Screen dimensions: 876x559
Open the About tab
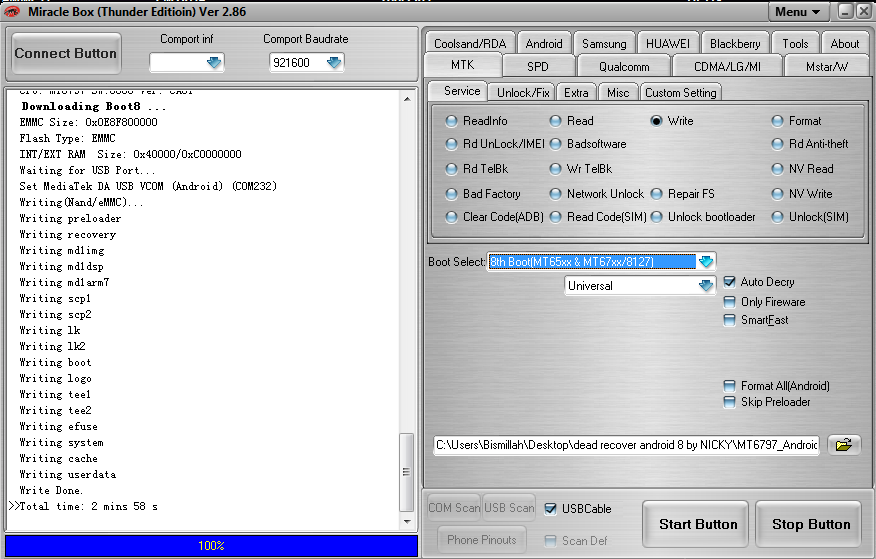click(x=845, y=44)
